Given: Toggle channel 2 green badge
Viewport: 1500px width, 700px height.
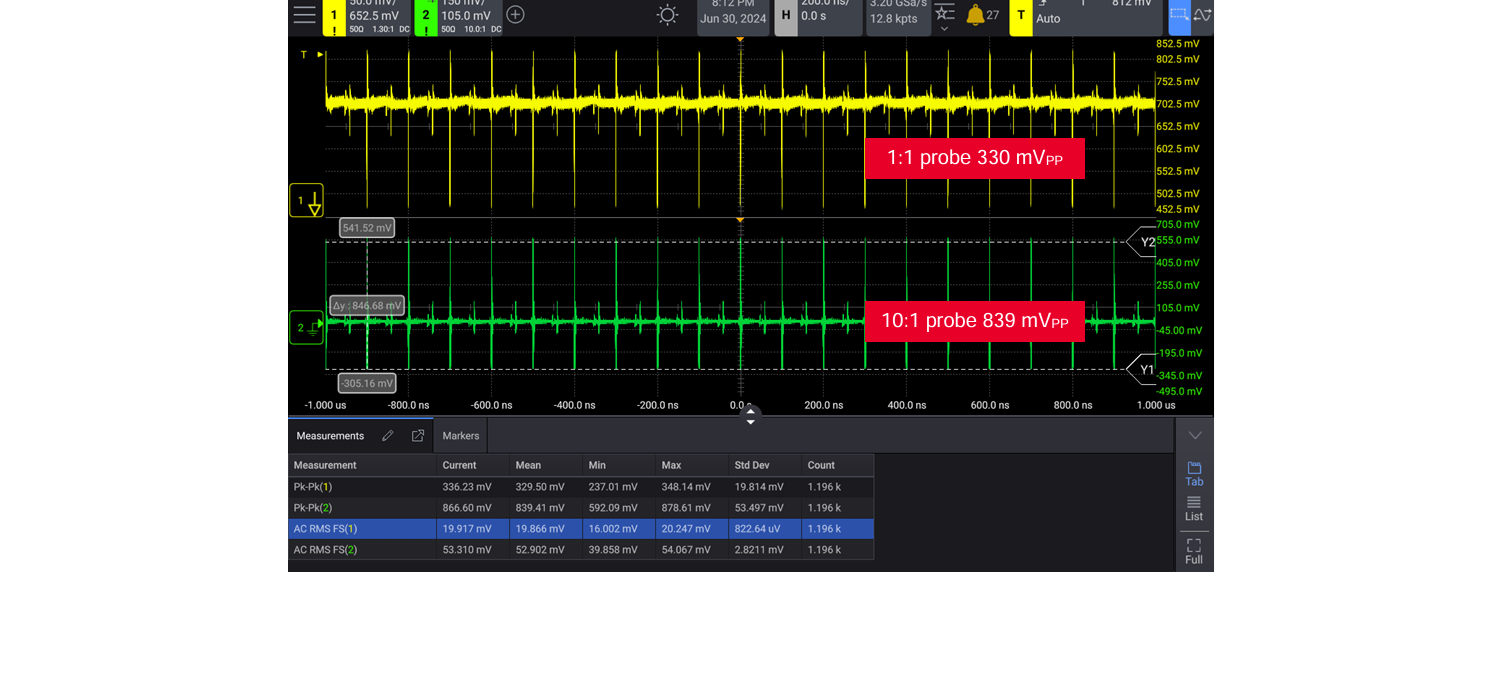Looking at the screenshot, I should click(426, 15).
